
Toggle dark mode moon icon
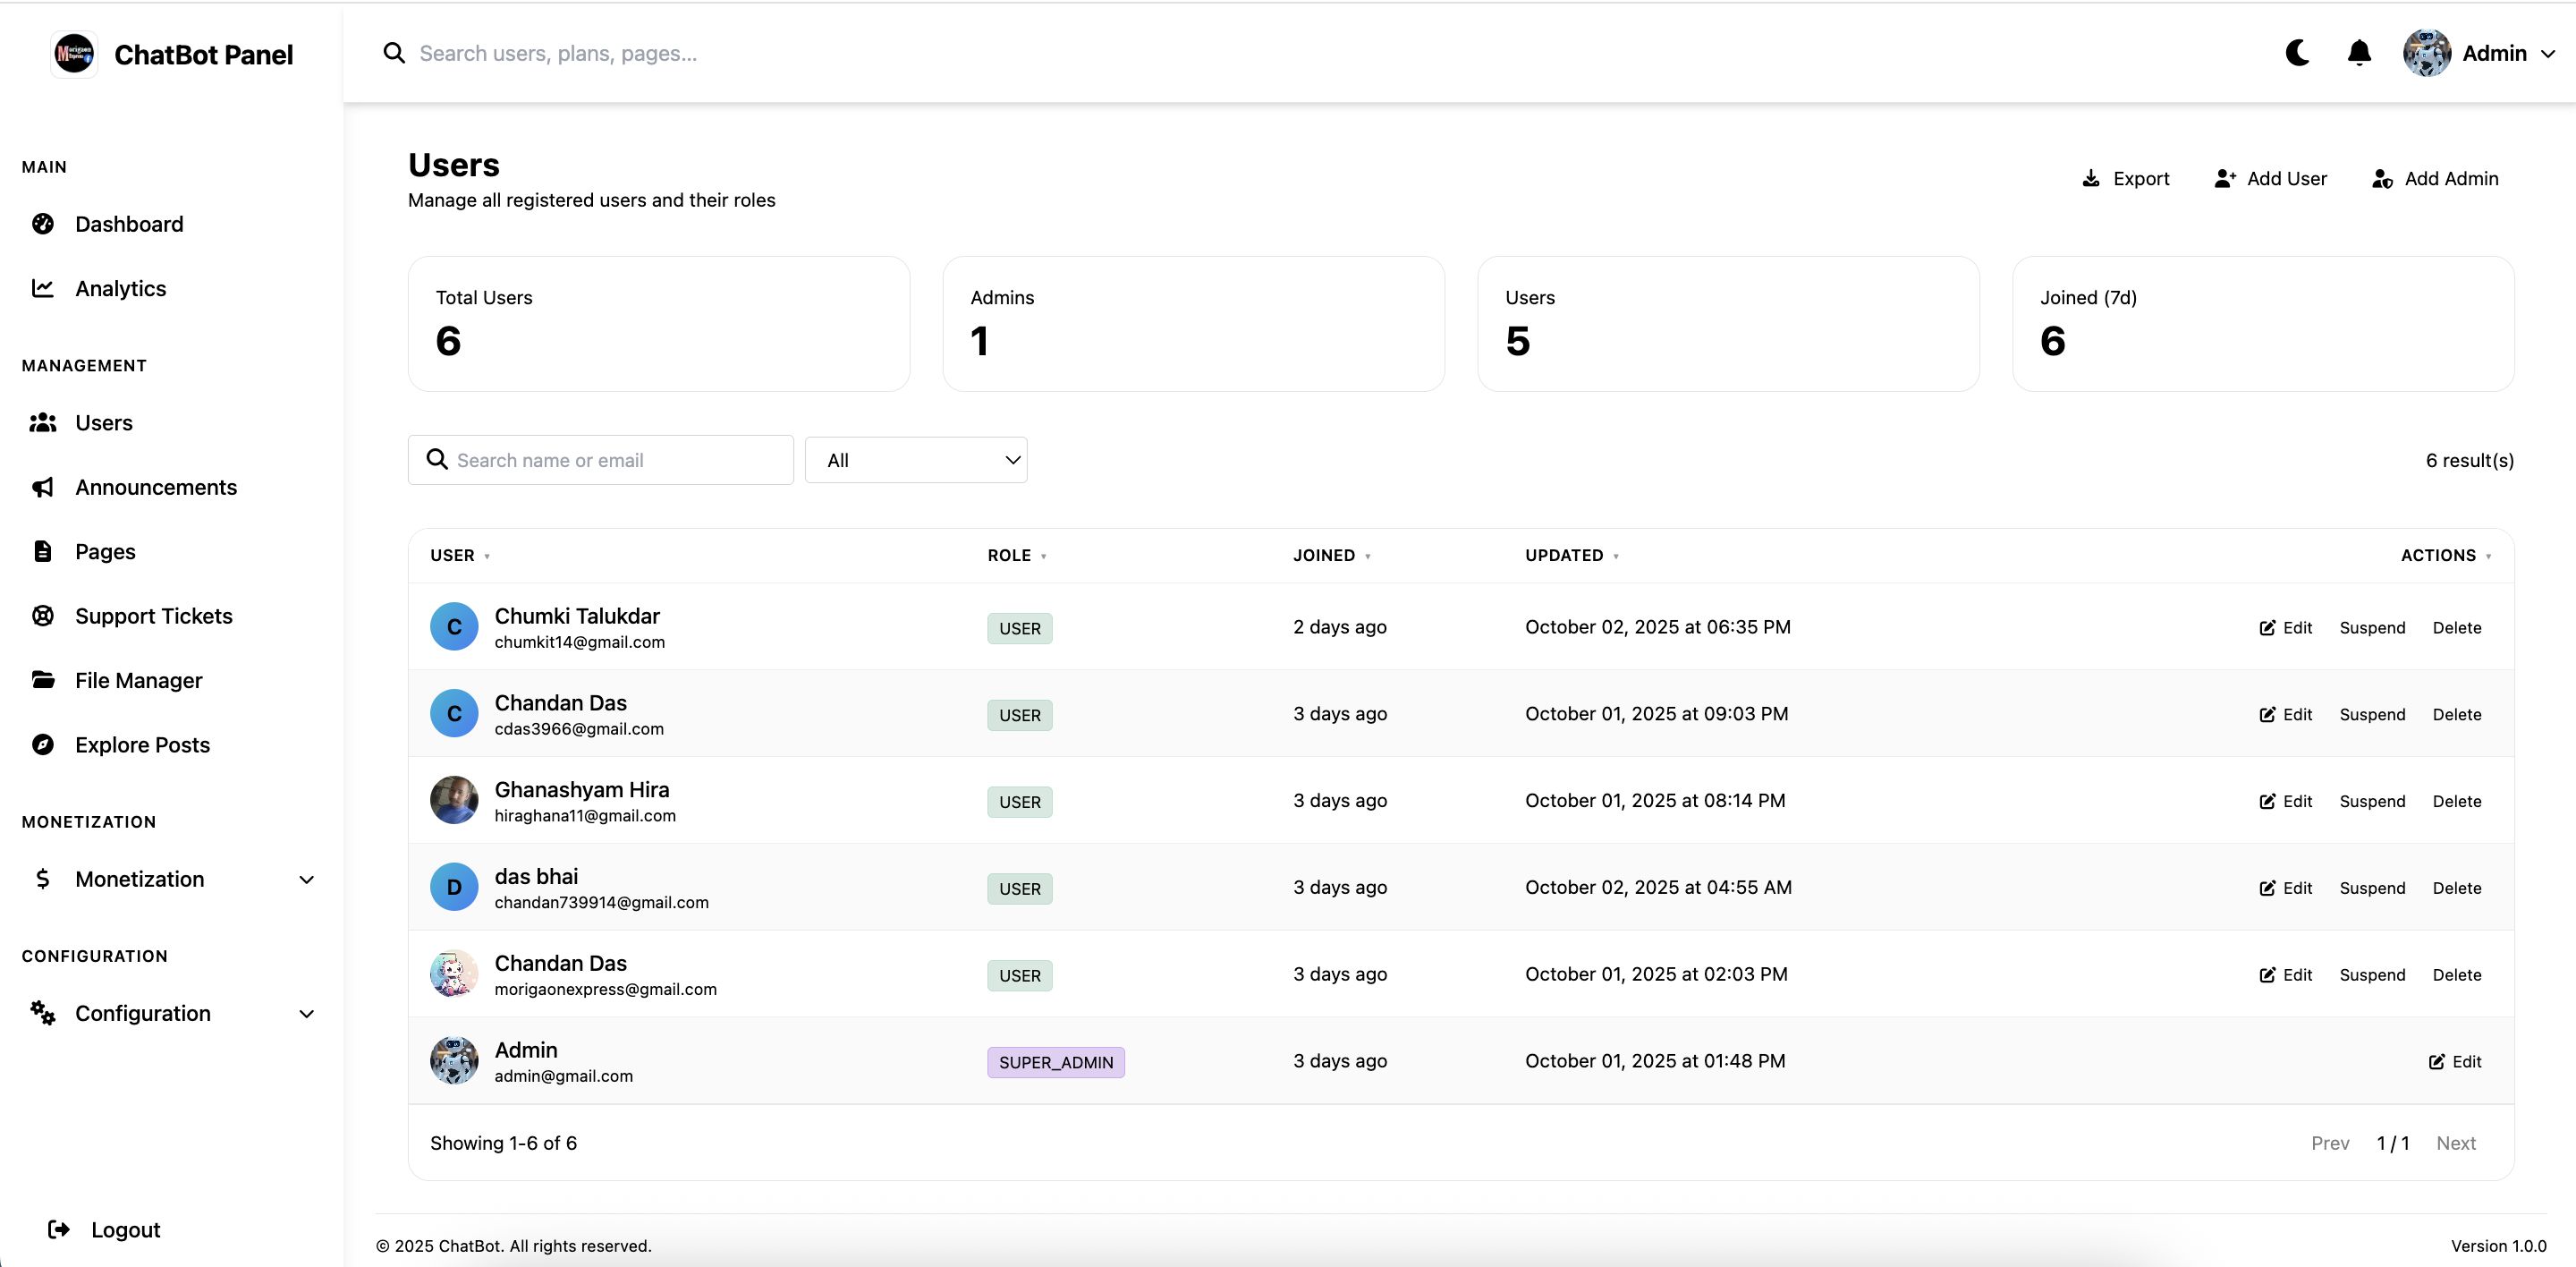coord(2297,53)
